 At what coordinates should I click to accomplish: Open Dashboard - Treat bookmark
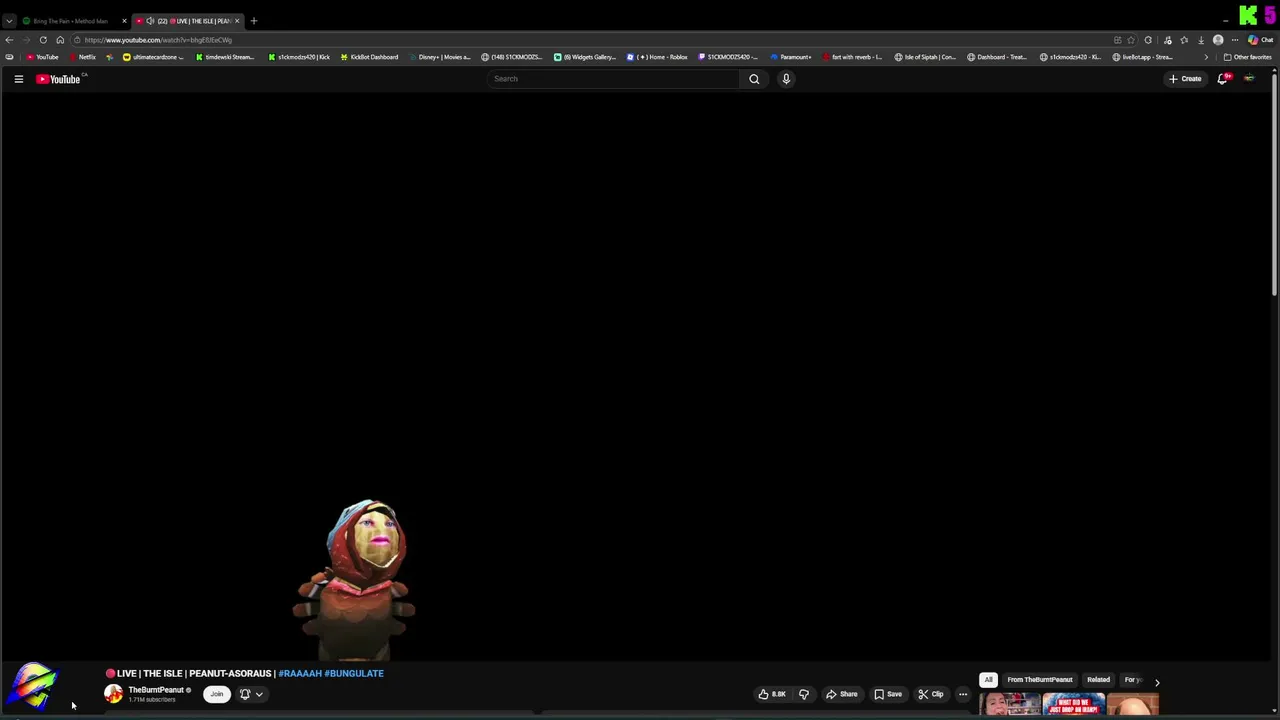click(997, 57)
